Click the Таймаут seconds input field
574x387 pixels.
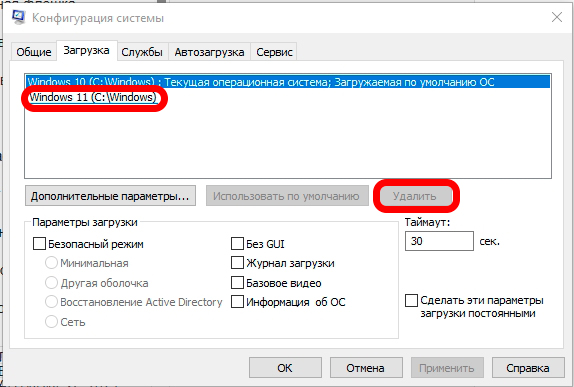click(x=439, y=241)
